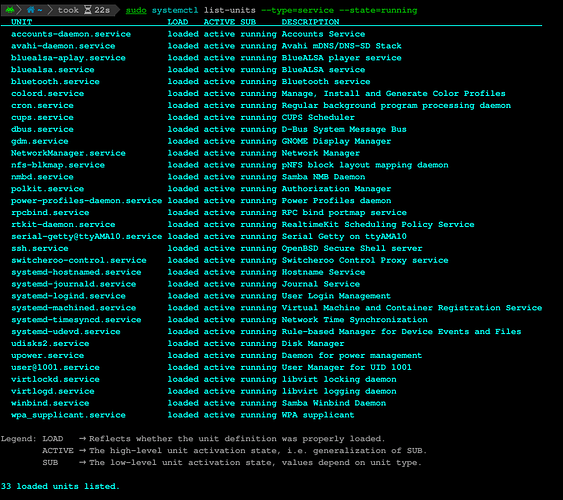Screen dimensions: 563x500
Task: Click 'D-Bus System Message Bus' description
Action: click(344, 129)
